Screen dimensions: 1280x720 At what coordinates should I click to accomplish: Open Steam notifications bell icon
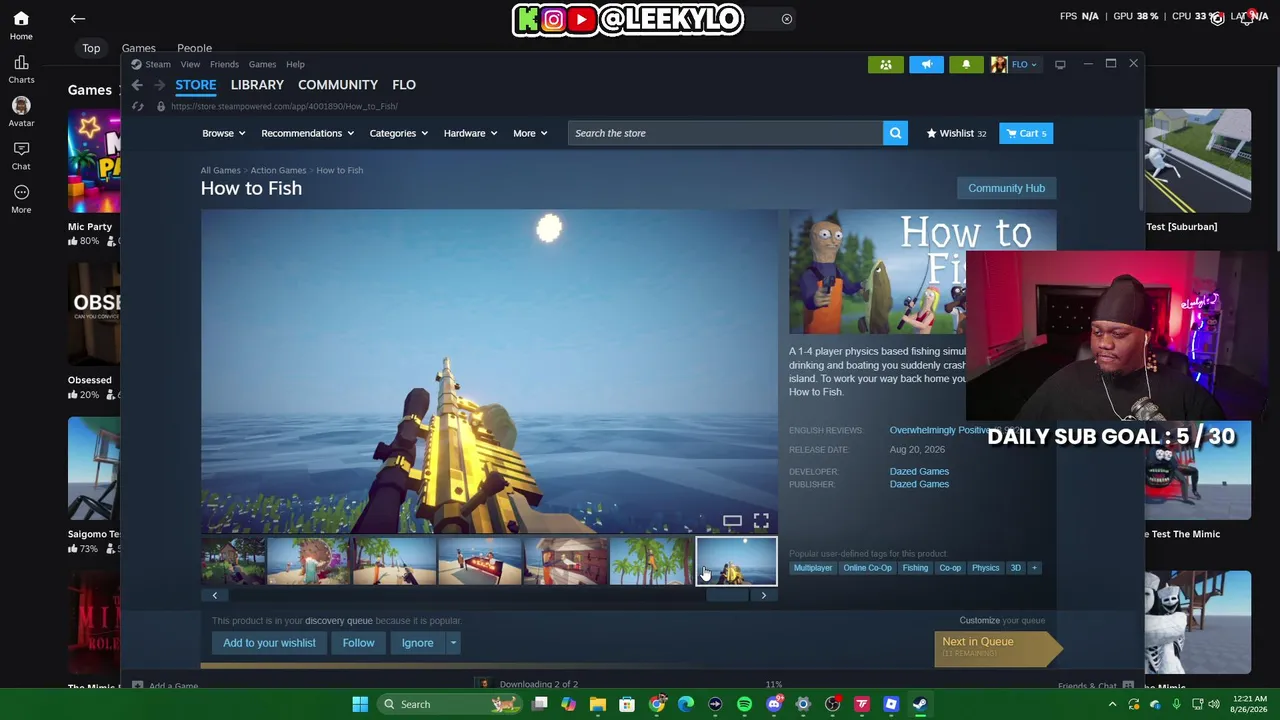(x=966, y=65)
